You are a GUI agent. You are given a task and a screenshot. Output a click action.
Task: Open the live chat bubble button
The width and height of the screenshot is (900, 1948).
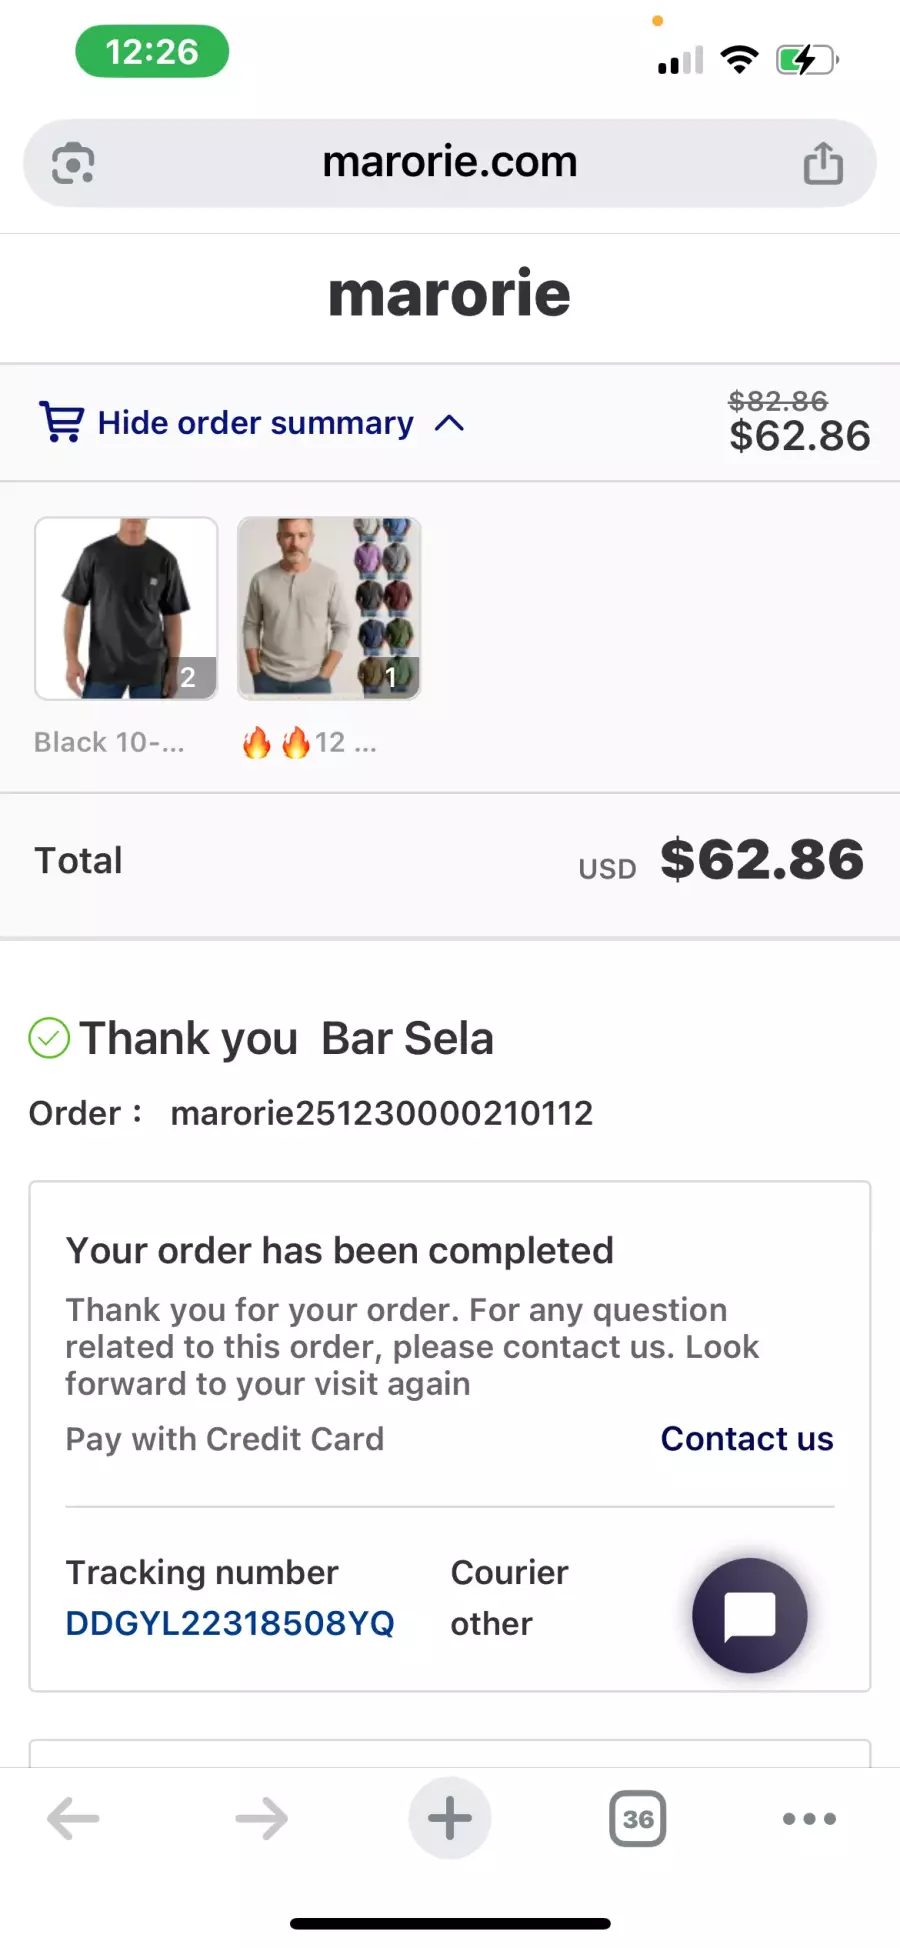750,1615
